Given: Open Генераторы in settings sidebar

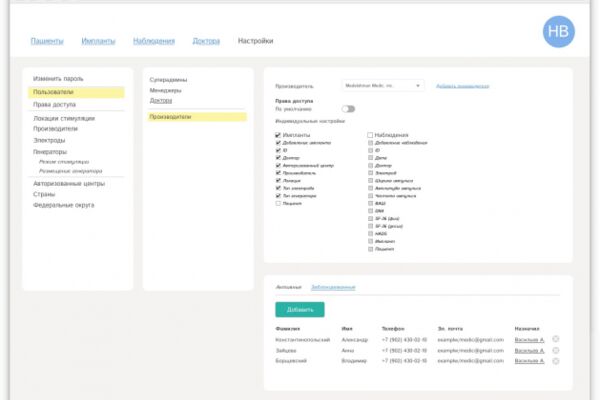Looking at the screenshot, I should tap(50, 152).
